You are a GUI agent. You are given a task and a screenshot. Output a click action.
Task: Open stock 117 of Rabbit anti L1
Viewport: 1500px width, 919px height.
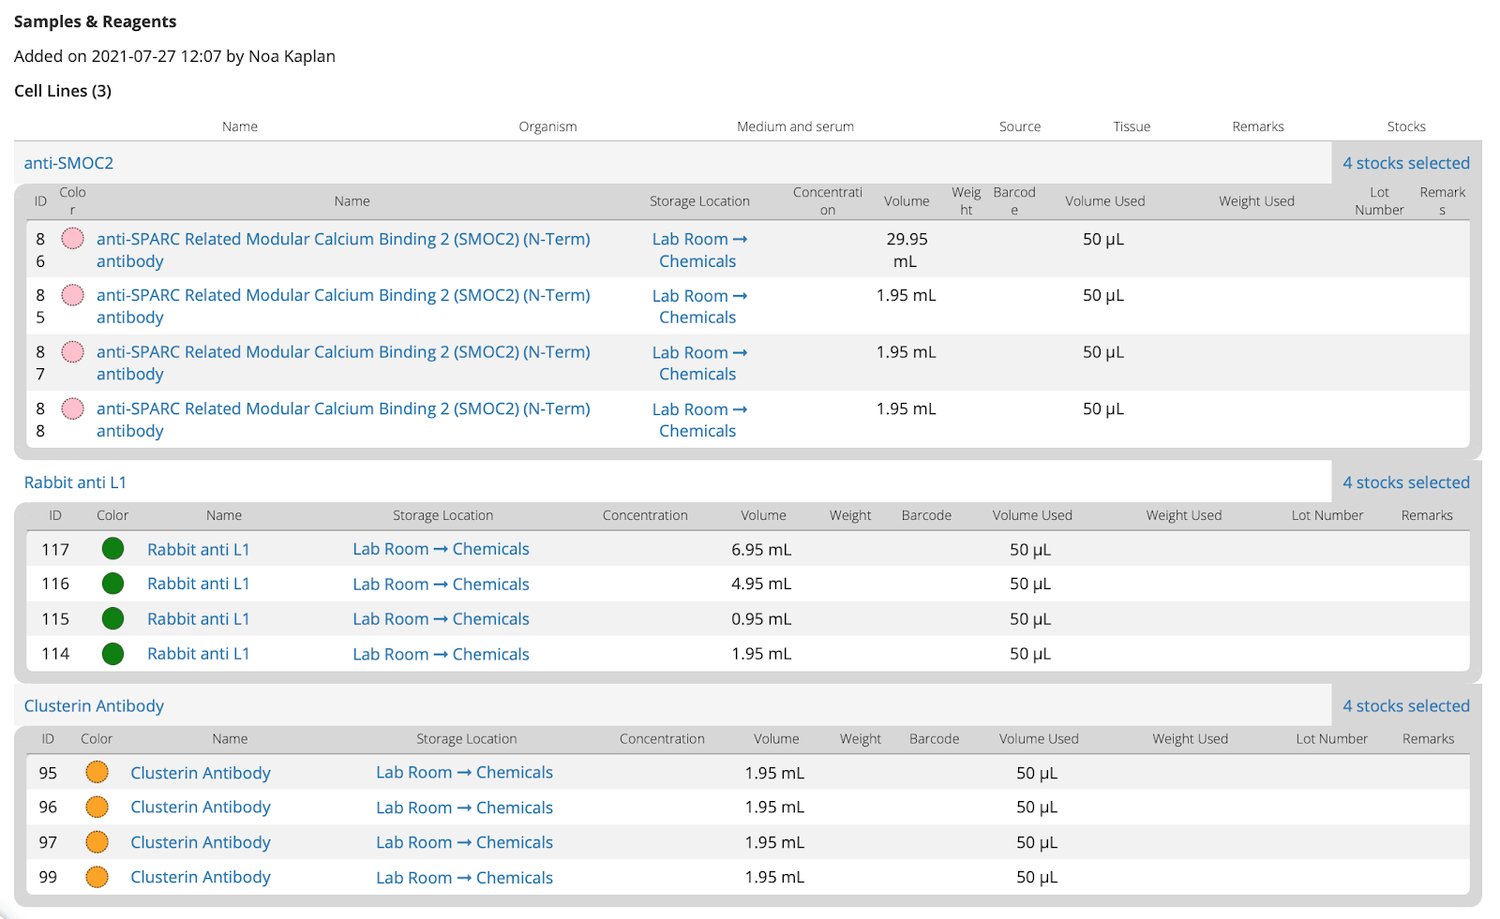[x=198, y=548]
